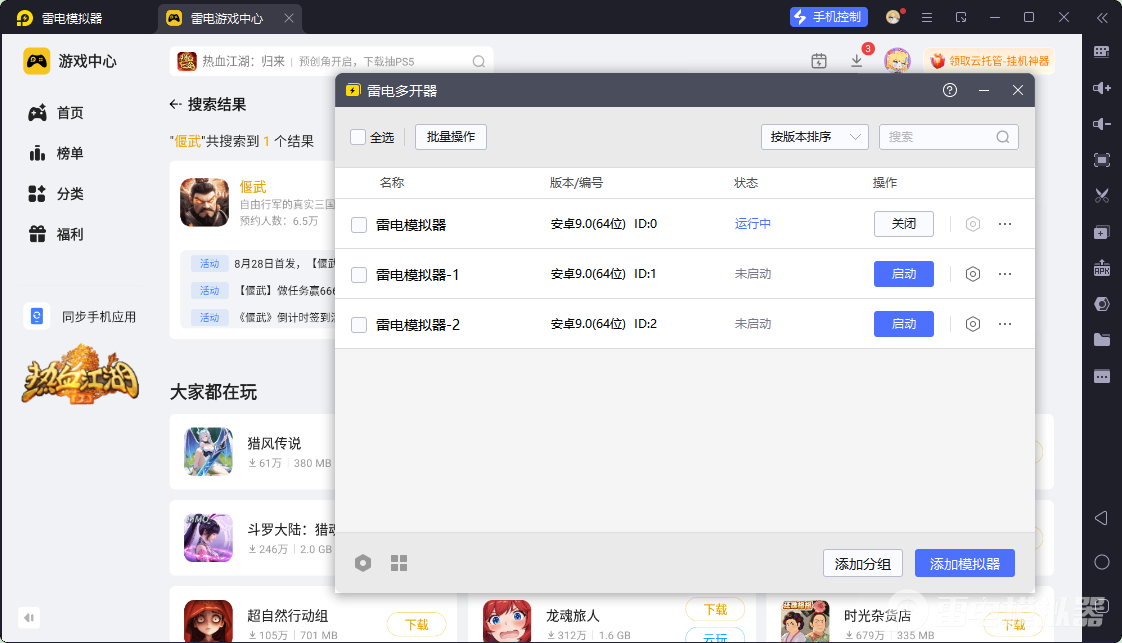The height and width of the screenshot is (643, 1122).
Task: Select the 雷电模拟器-2 checkbox
Action: [x=359, y=325]
